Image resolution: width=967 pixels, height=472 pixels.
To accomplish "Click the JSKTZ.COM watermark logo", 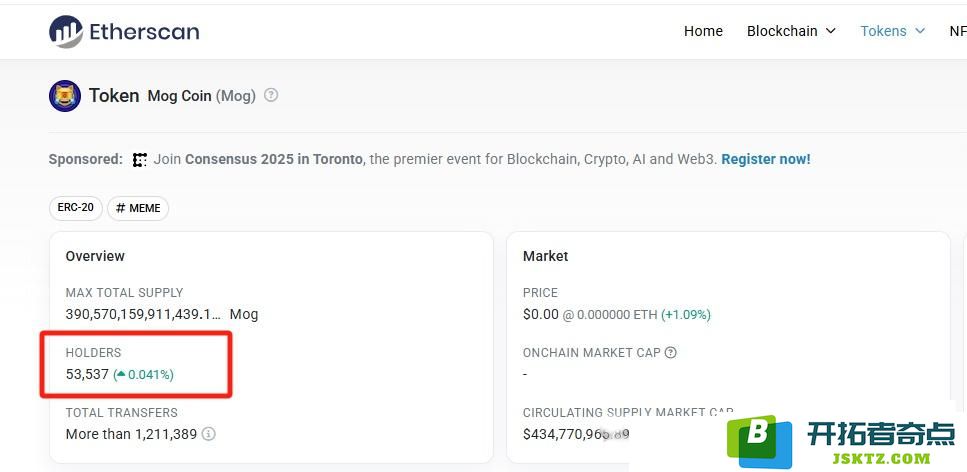I will [x=841, y=441].
